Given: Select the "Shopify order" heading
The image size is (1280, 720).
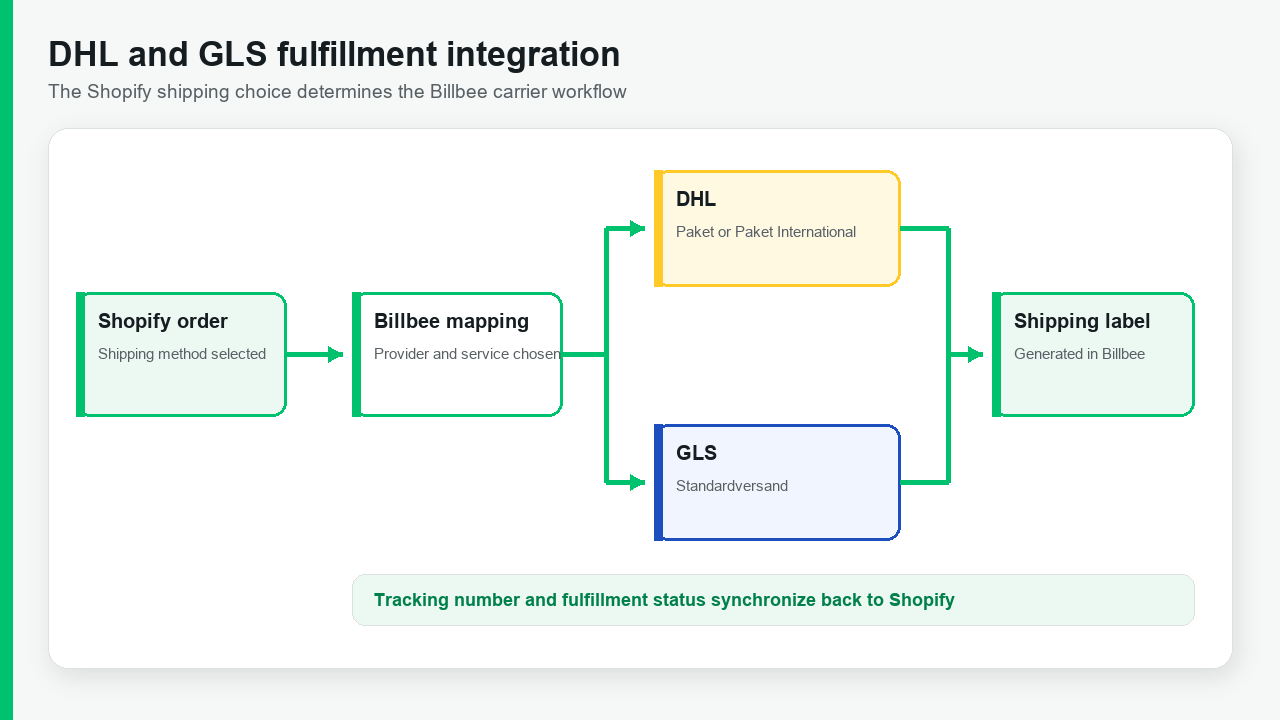Looking at the screenshot, I should 163,321.
